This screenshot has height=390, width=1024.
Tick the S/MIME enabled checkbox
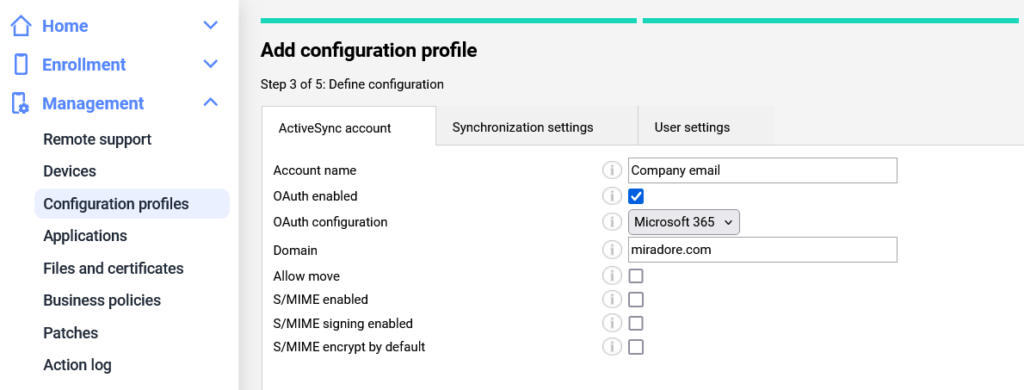636,300
